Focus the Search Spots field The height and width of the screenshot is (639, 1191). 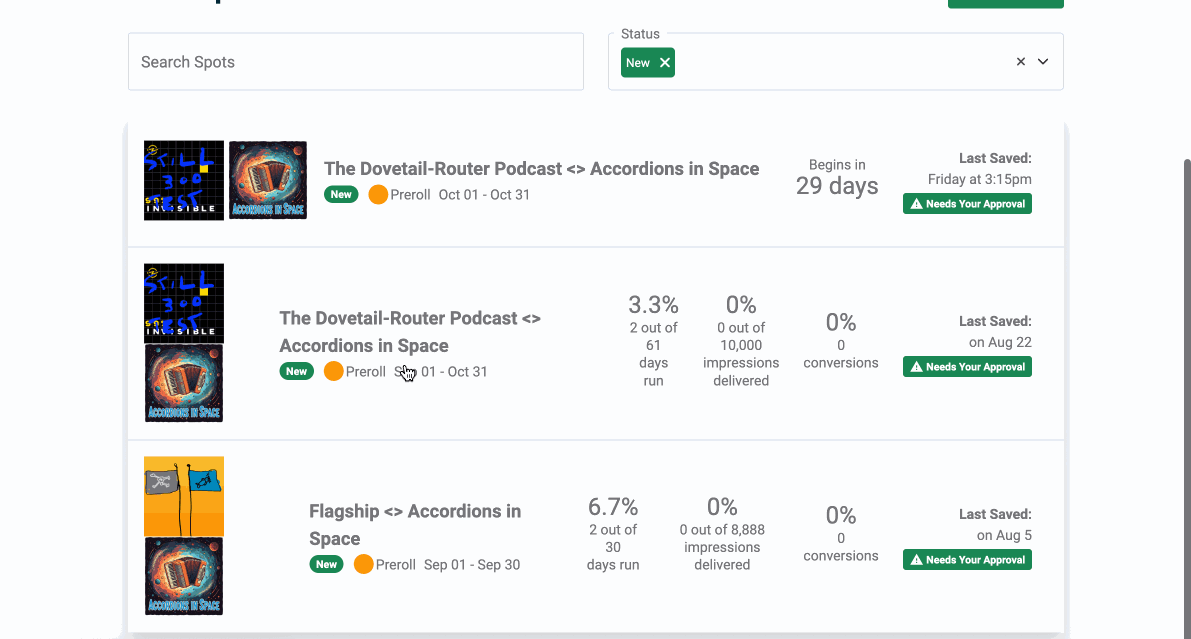(355, 62)
